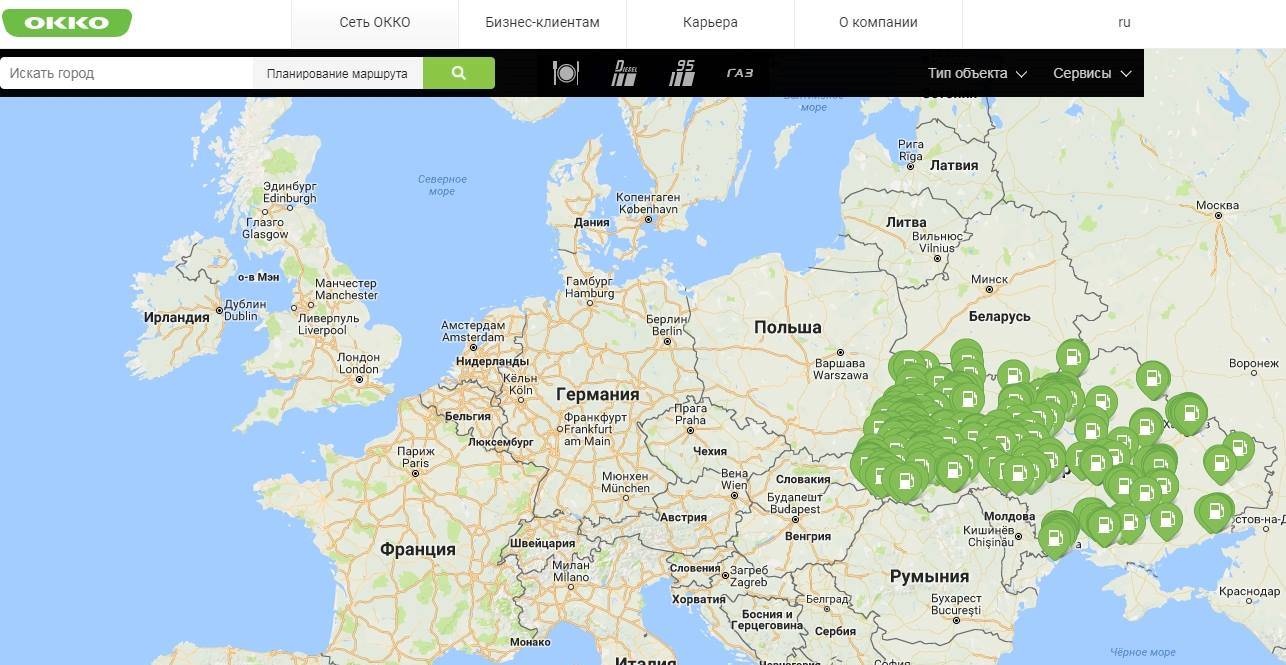Toggle the ГАЗ fuel filter
The height and width of the screenshot is (665, 1286).
coord(740,73)
